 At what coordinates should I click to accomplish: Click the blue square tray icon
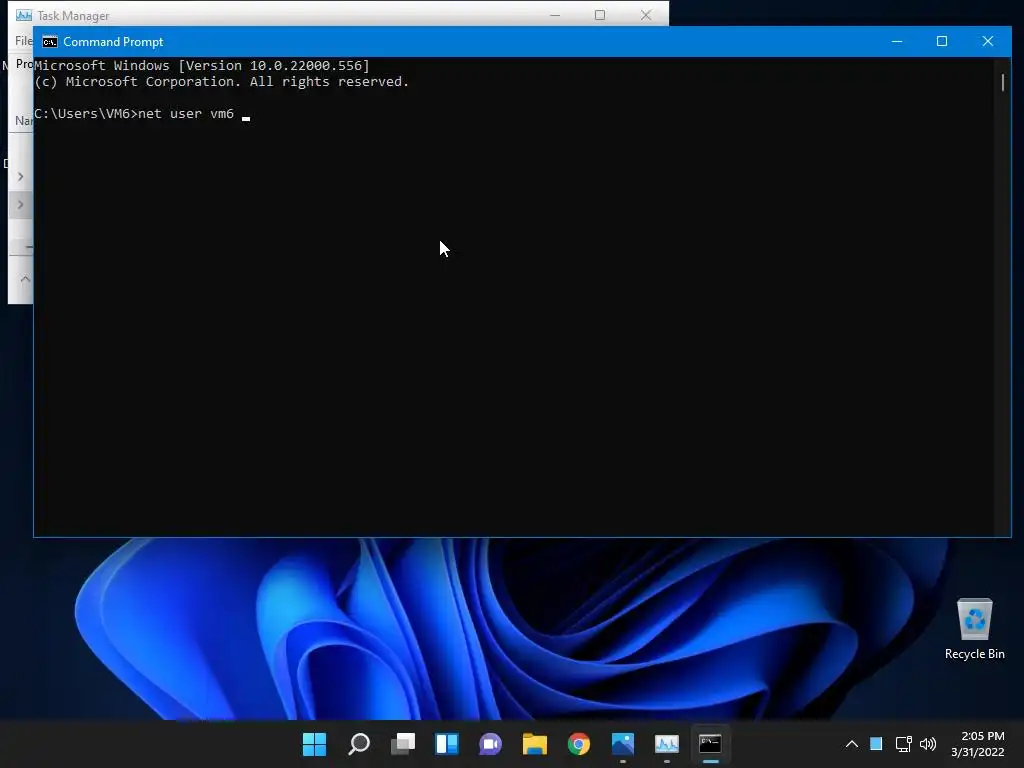(876, 744)
